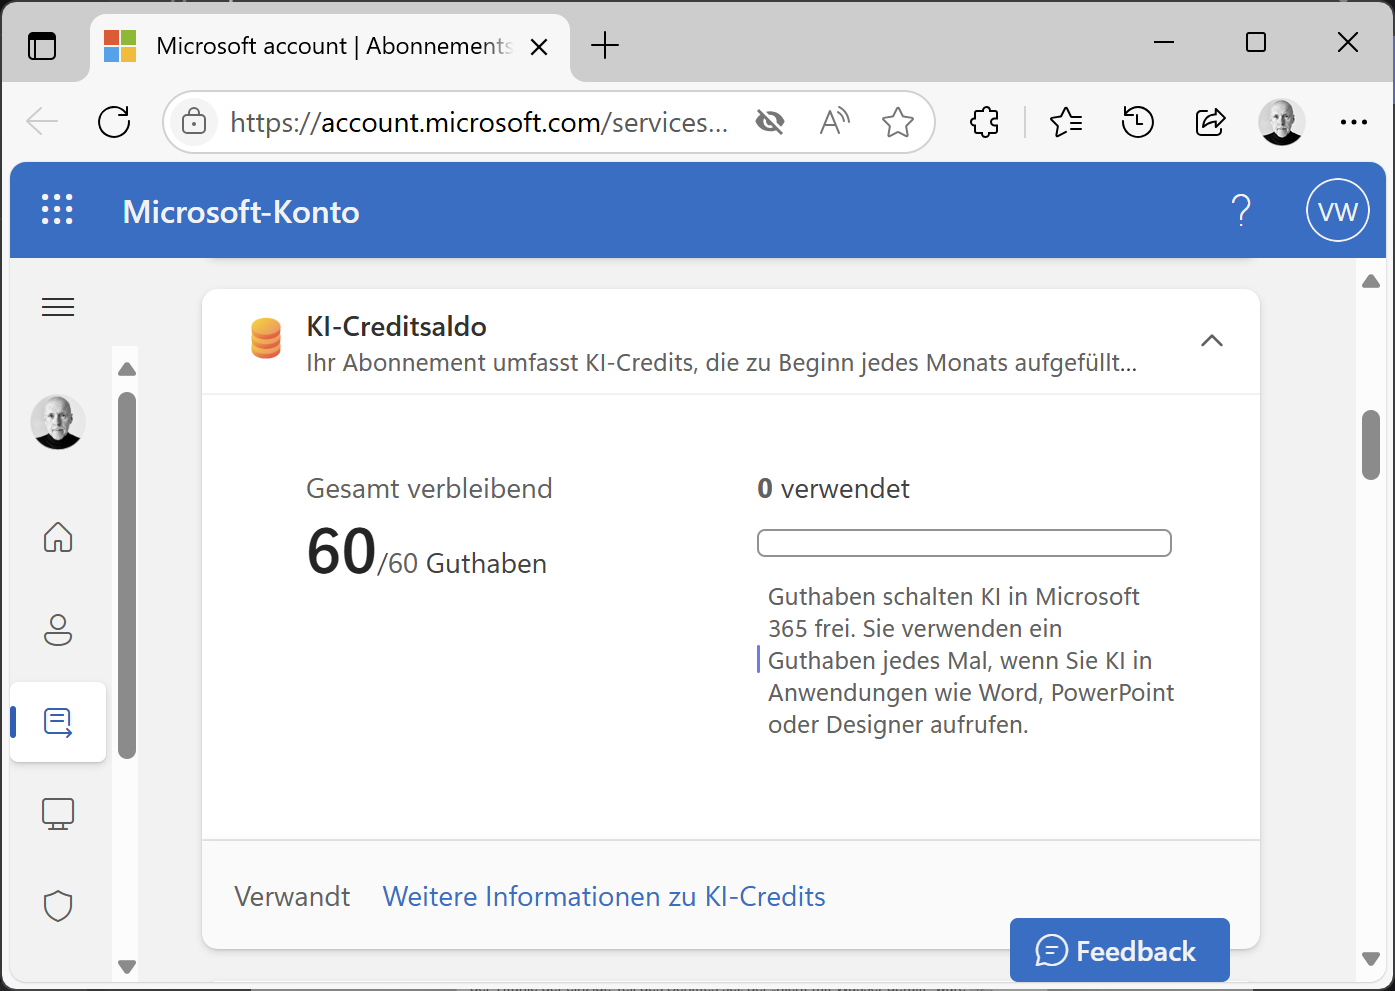Add this page to favorites star
Viewport: 1395px width, 991px height.
click(x=898, y=122)
